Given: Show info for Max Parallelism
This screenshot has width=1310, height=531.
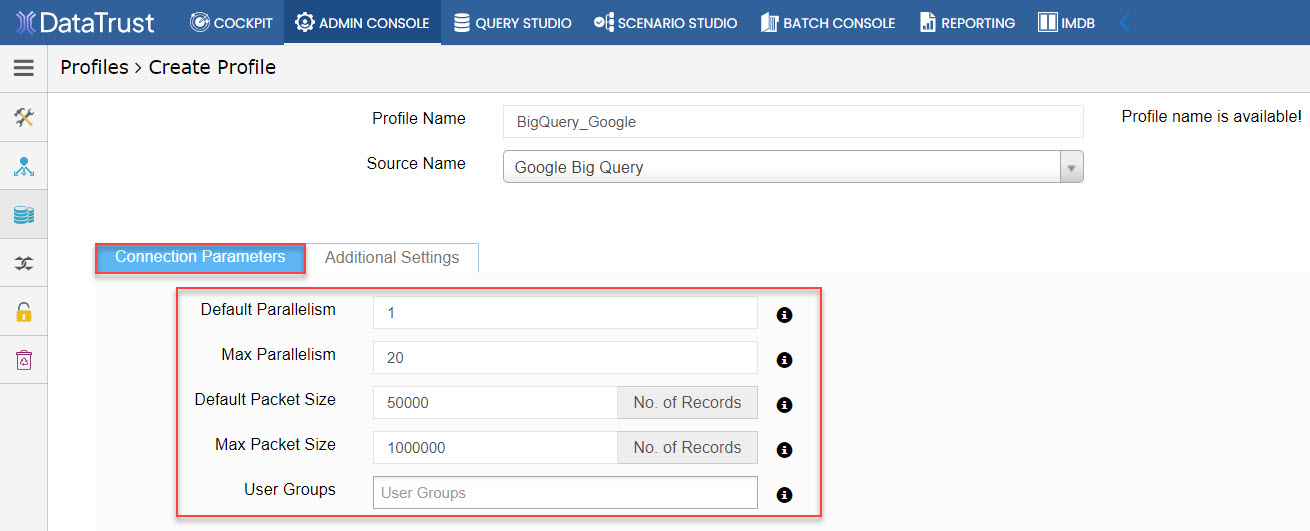Looking at the screenshot, I should tap(785, 360).
